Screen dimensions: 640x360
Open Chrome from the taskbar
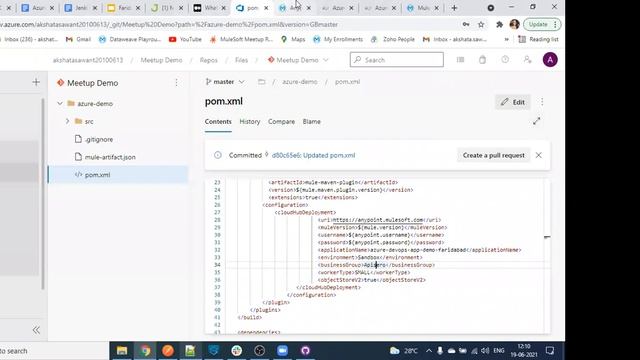[145, 351]
